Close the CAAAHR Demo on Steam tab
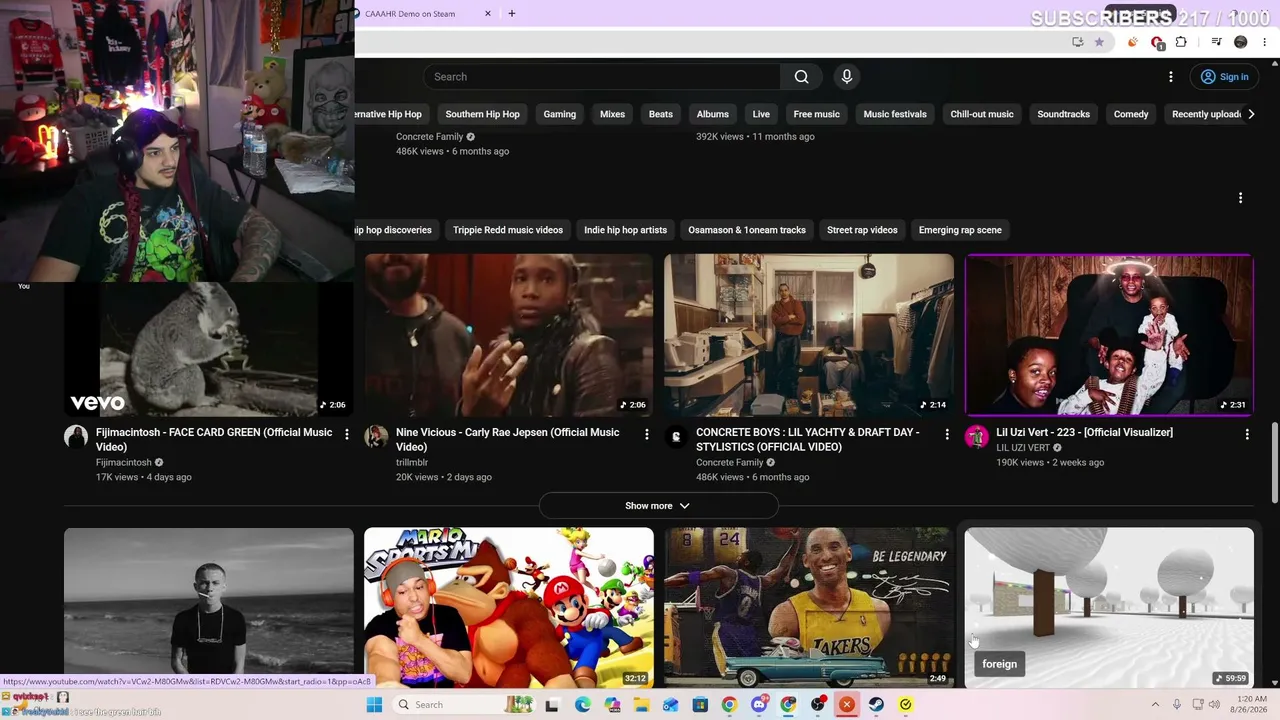 [488, 14]
